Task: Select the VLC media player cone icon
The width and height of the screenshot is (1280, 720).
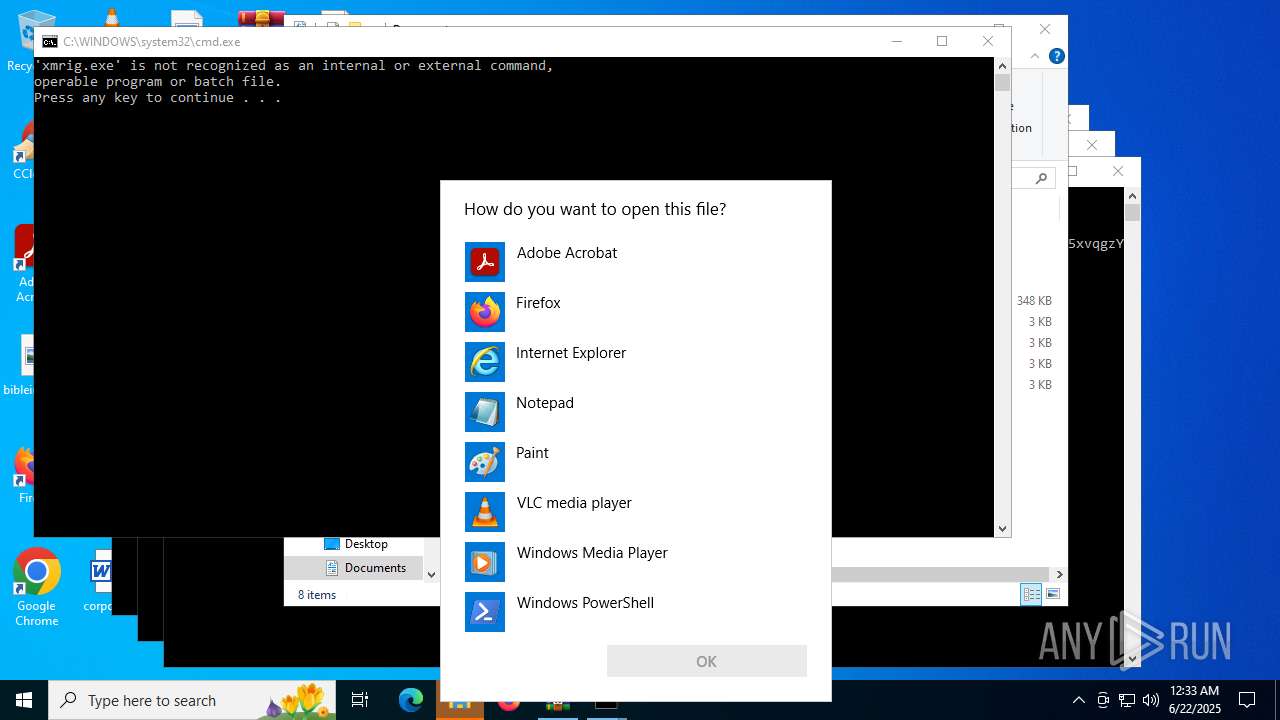Action: [485, 512]
